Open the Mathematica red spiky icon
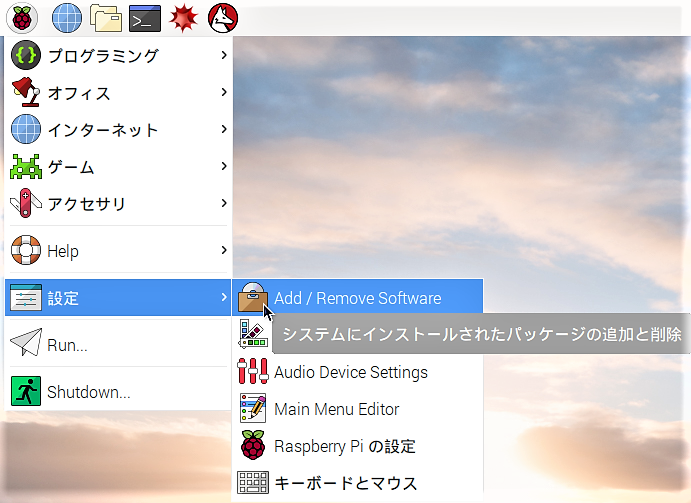691x503 pixels. pyautogui.click(x=184, y=18)
